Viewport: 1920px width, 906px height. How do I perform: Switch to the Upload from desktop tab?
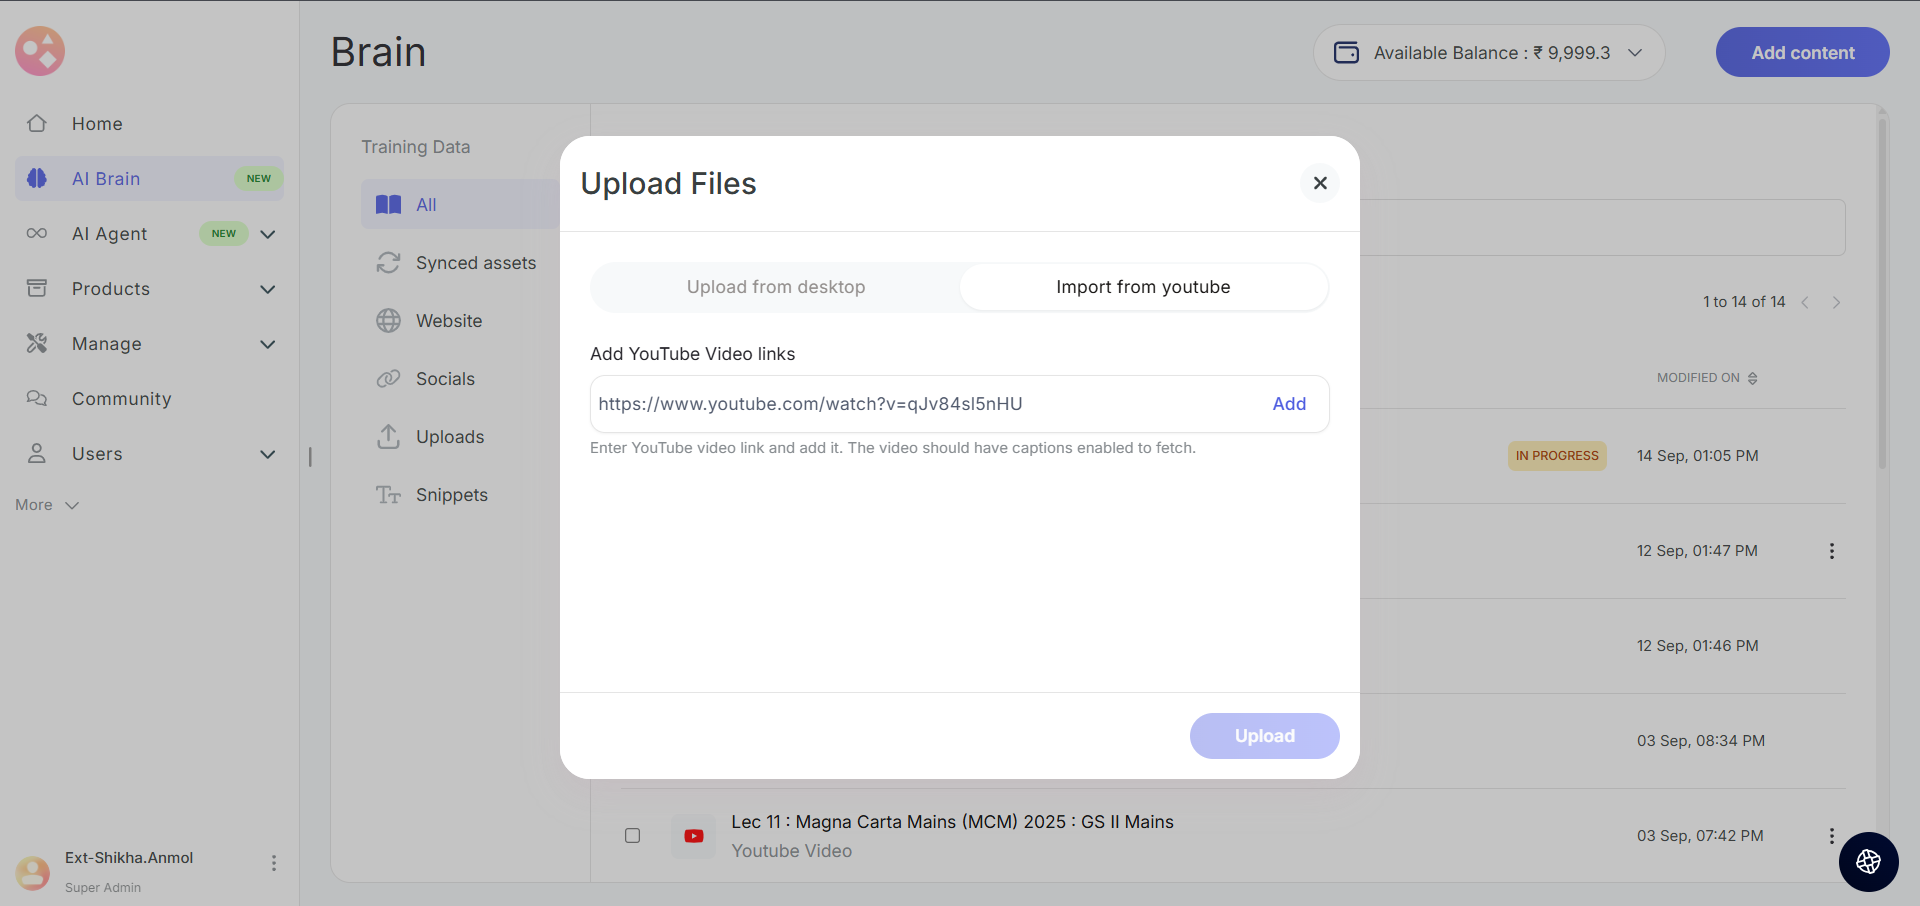coord(776,287)
